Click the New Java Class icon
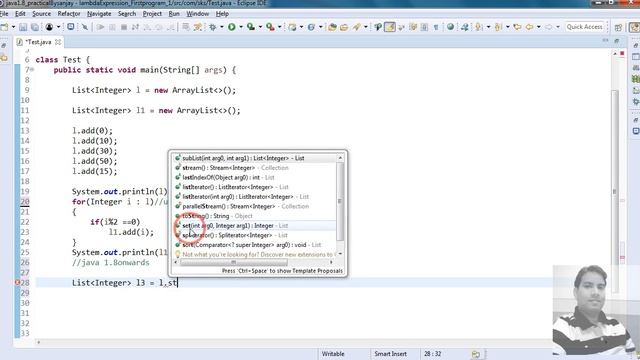 click(311, 27)
